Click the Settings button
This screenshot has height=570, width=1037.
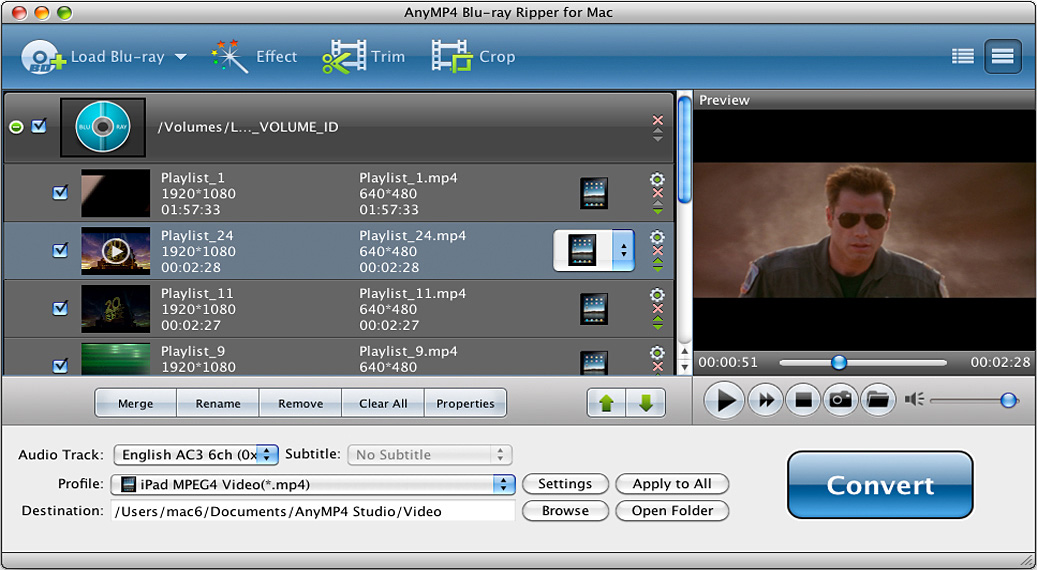pyautogui.click(x=565, y=484)
